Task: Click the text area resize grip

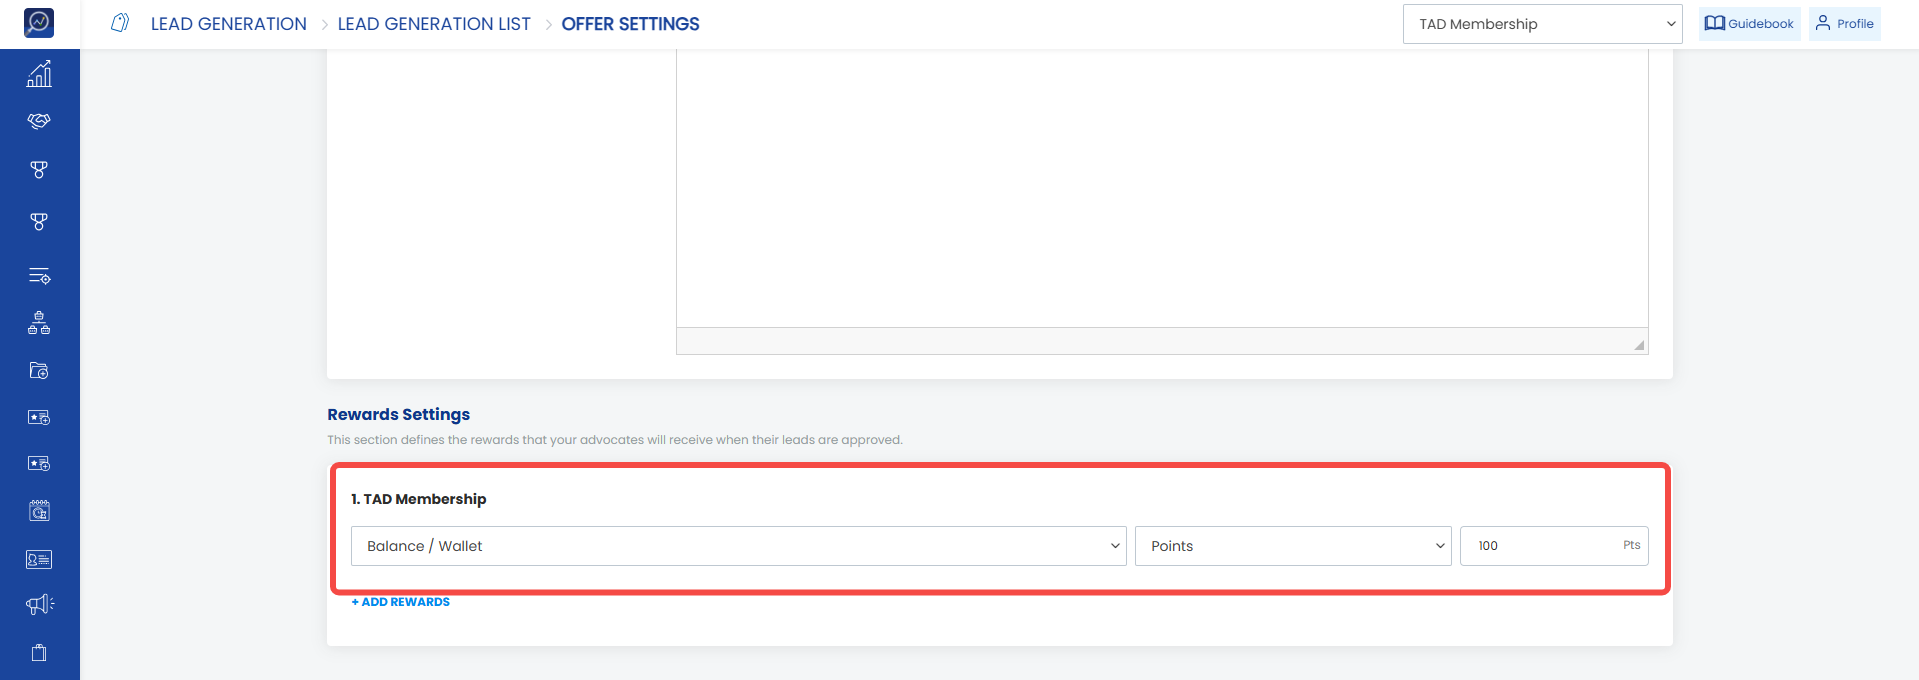Action: (x=1639, y=345)
